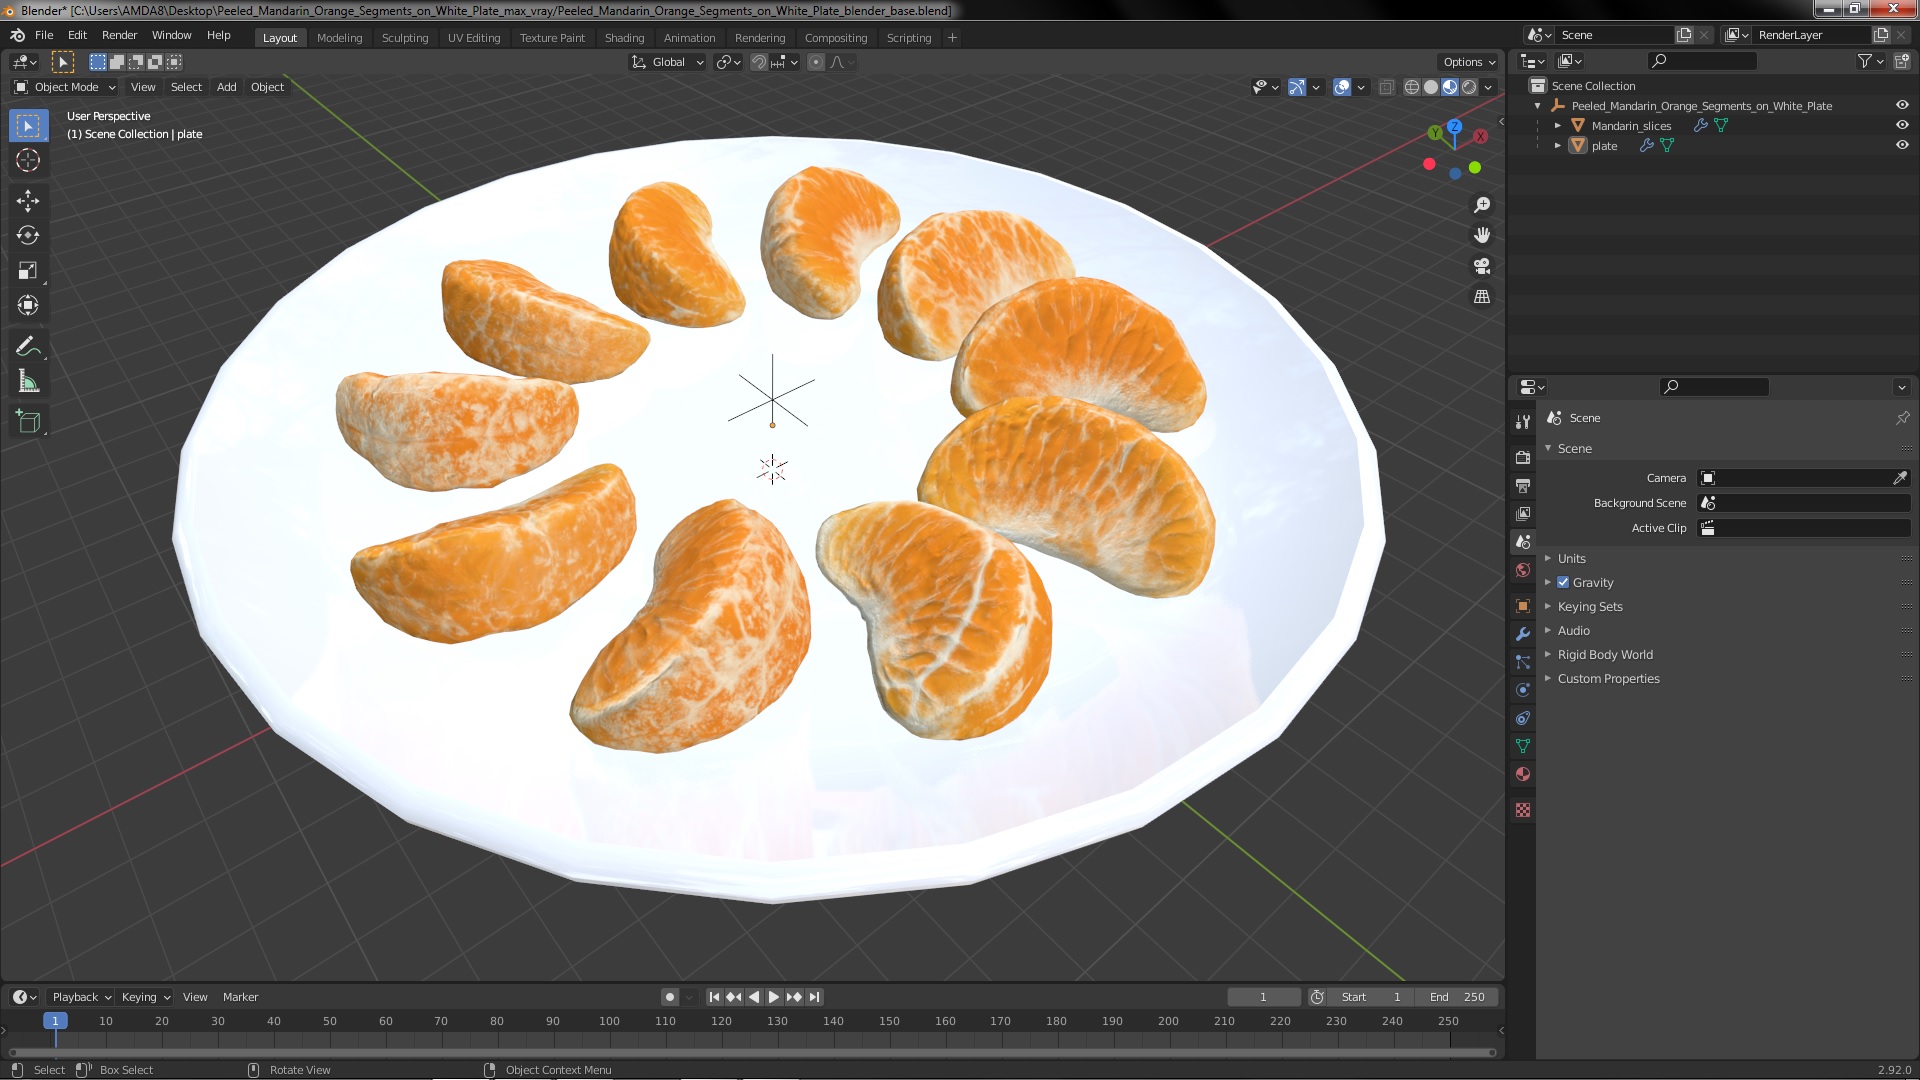1920x1080 pixels.
Task: Open Particles properties tab
Action: [x=1523, y=662]
